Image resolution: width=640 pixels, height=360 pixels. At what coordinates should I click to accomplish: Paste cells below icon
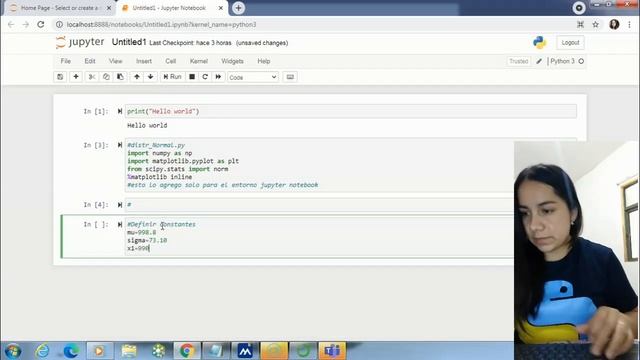point(120,77)
